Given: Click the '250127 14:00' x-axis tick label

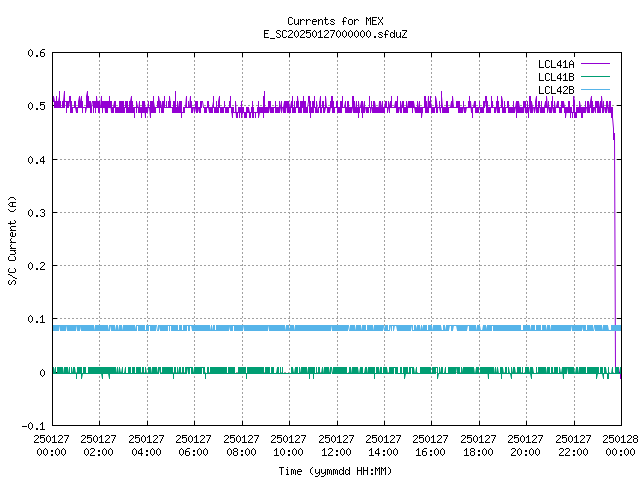Looking at the screenshot, I should (x=383, y=446).
